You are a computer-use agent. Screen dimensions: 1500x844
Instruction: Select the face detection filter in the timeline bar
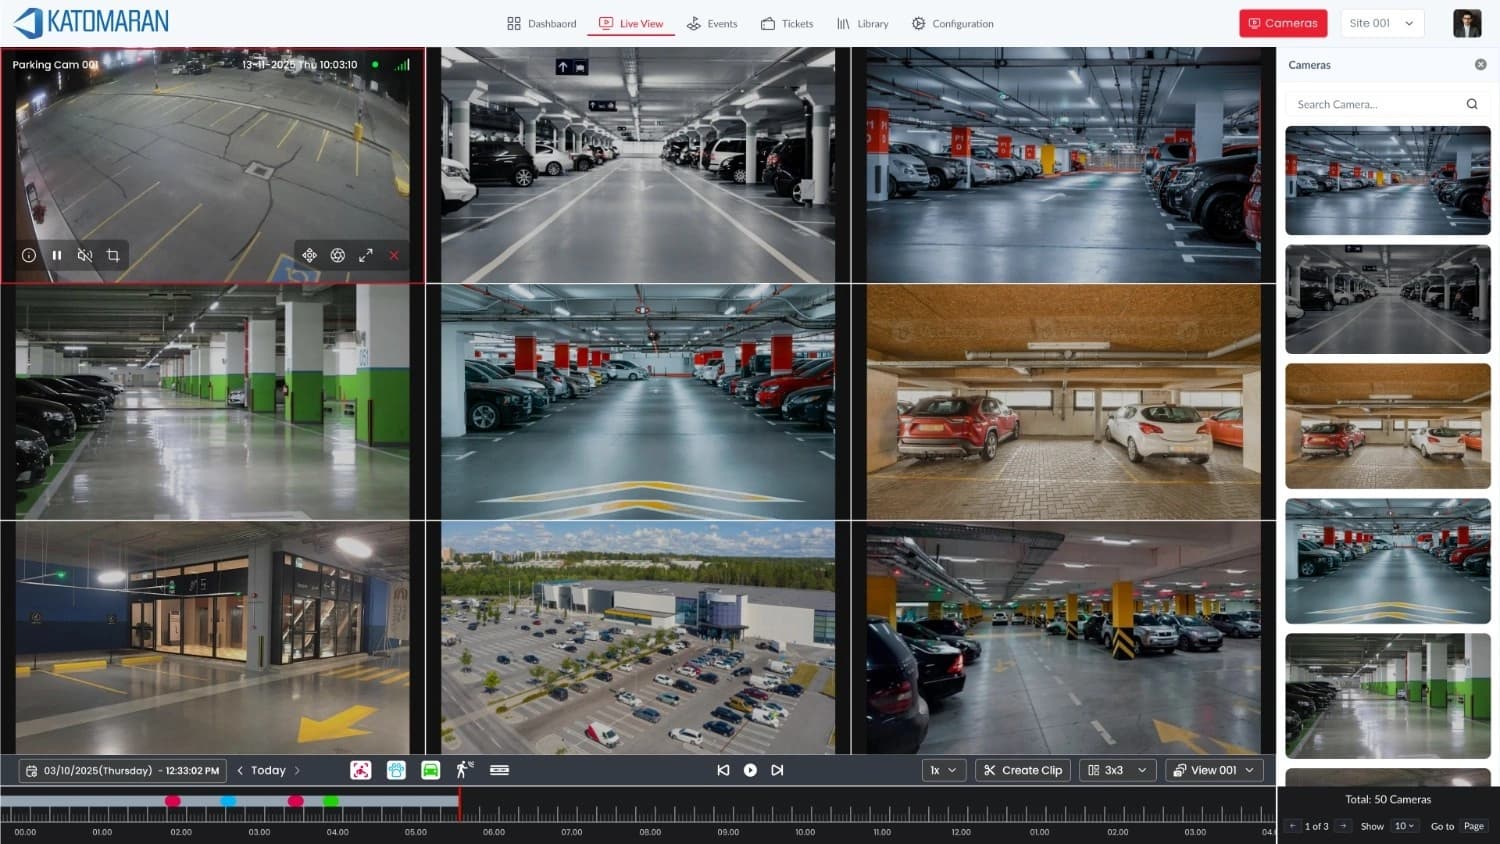[361, 770]
